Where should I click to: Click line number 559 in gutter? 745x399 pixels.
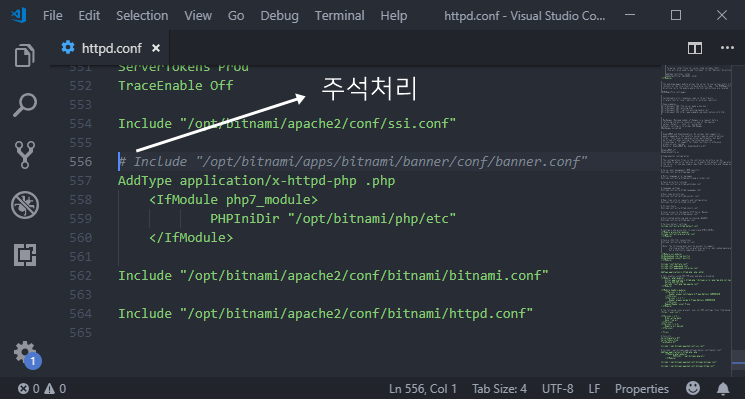[81, 218]
